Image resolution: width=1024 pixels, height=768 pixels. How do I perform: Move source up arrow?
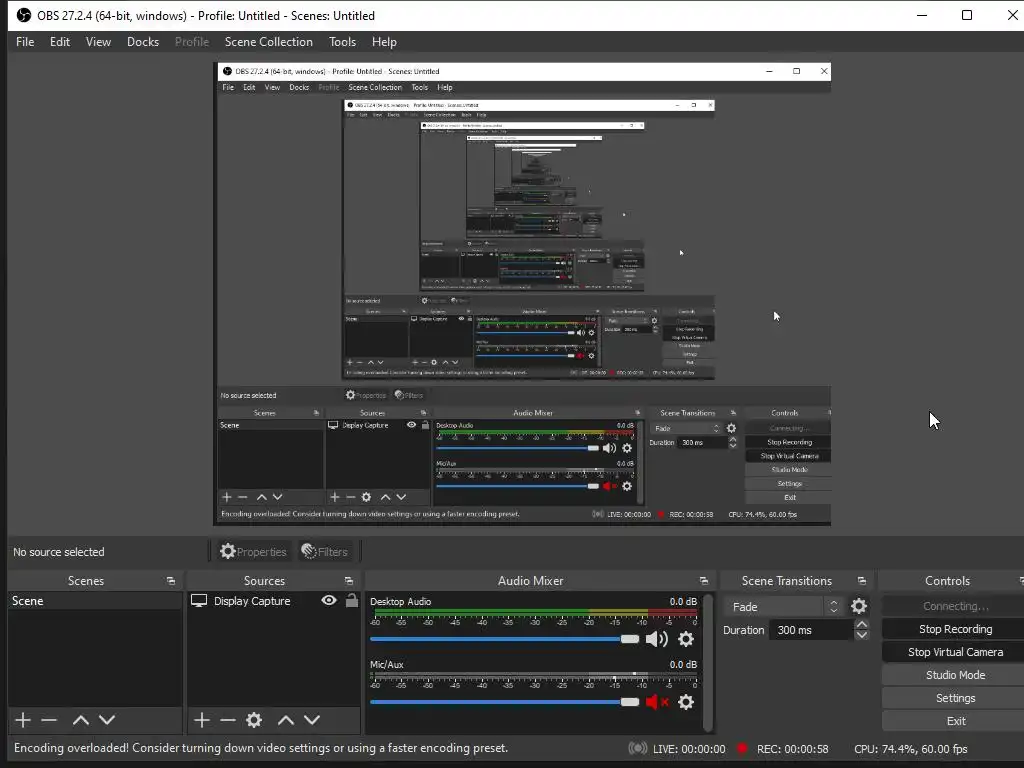(285, 720)
